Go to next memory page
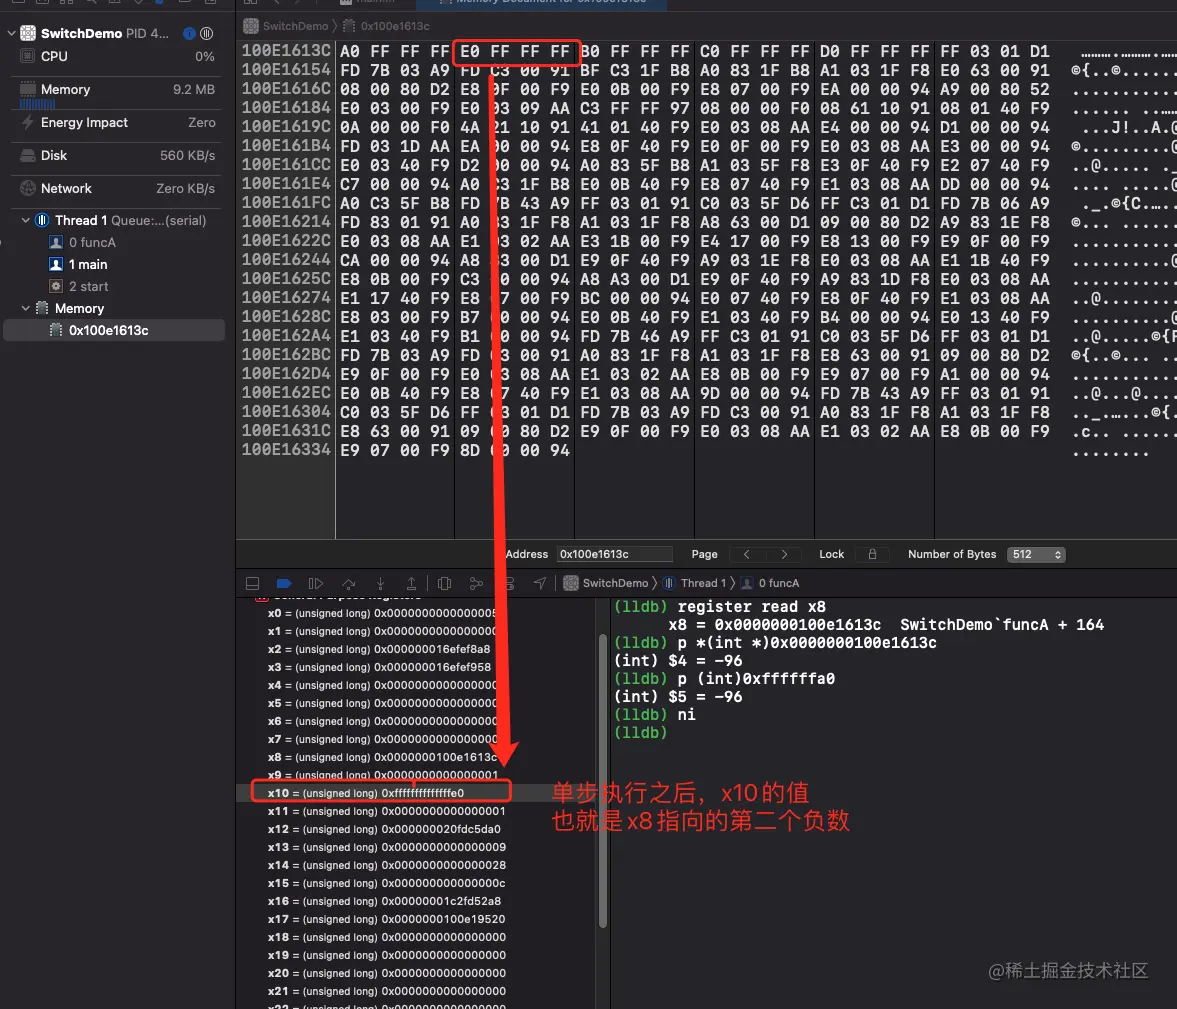Image resolution: width=1177 pixels, height=1009 pixels. click(x=784, y=554)
